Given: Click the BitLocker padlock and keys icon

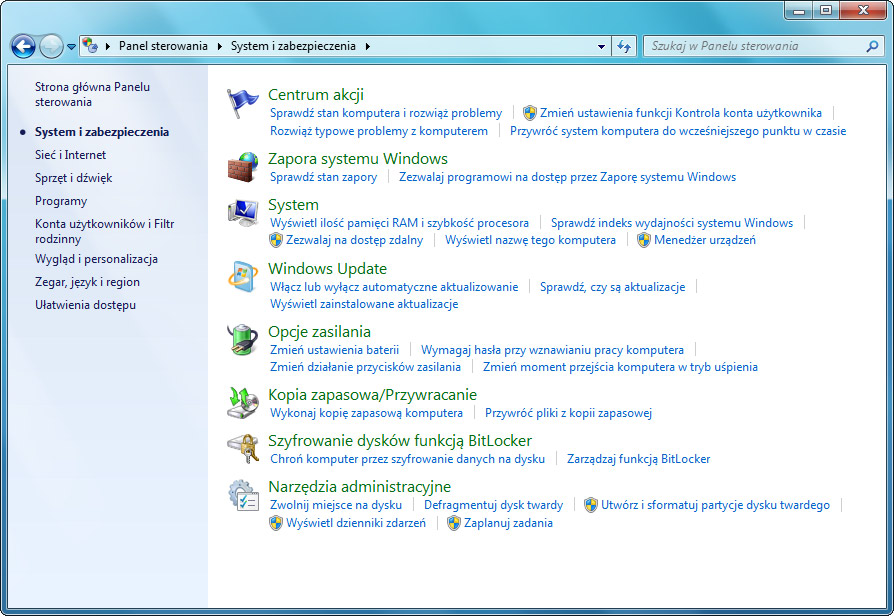Looking at the screenshot, I should pyautogui.click(x=243, y=449).
